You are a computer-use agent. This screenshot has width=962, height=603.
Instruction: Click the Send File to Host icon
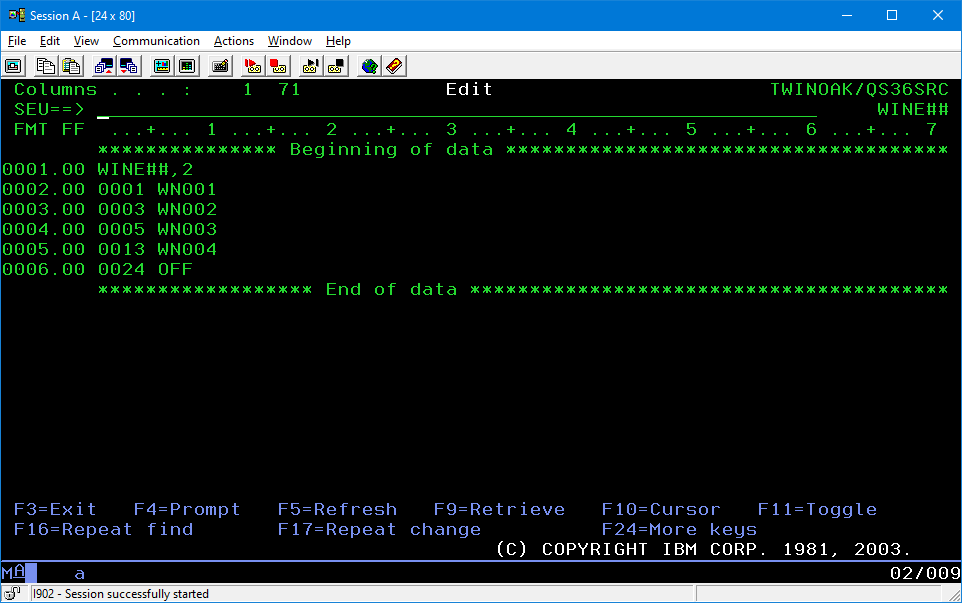[104, 66]
